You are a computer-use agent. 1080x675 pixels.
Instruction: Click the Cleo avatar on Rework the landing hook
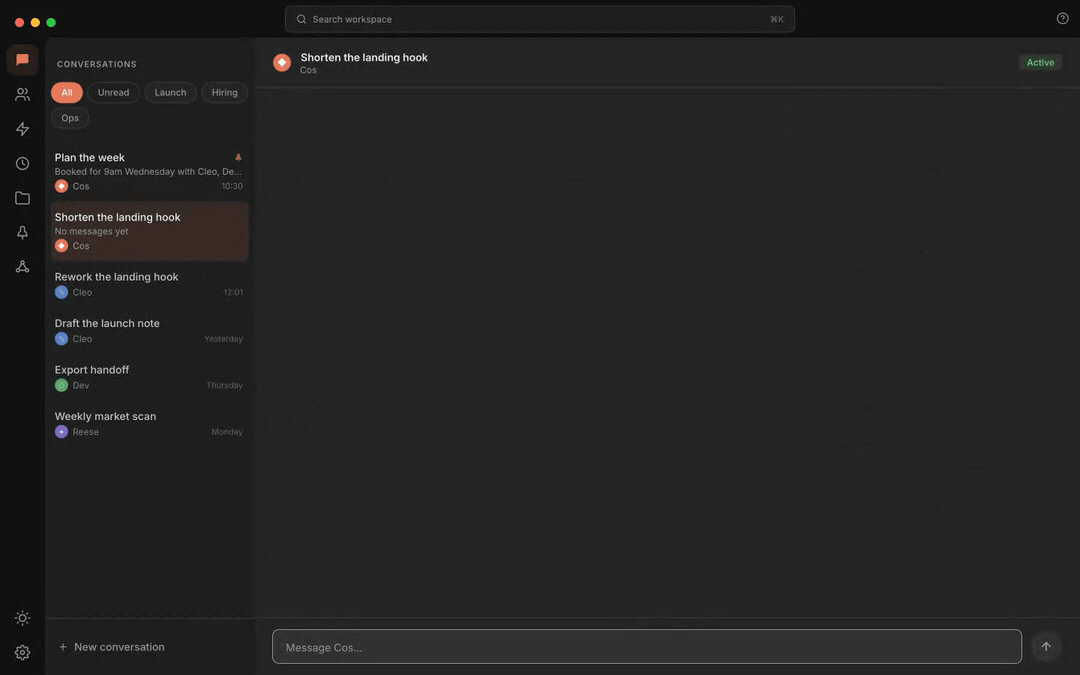pos(61,292)
